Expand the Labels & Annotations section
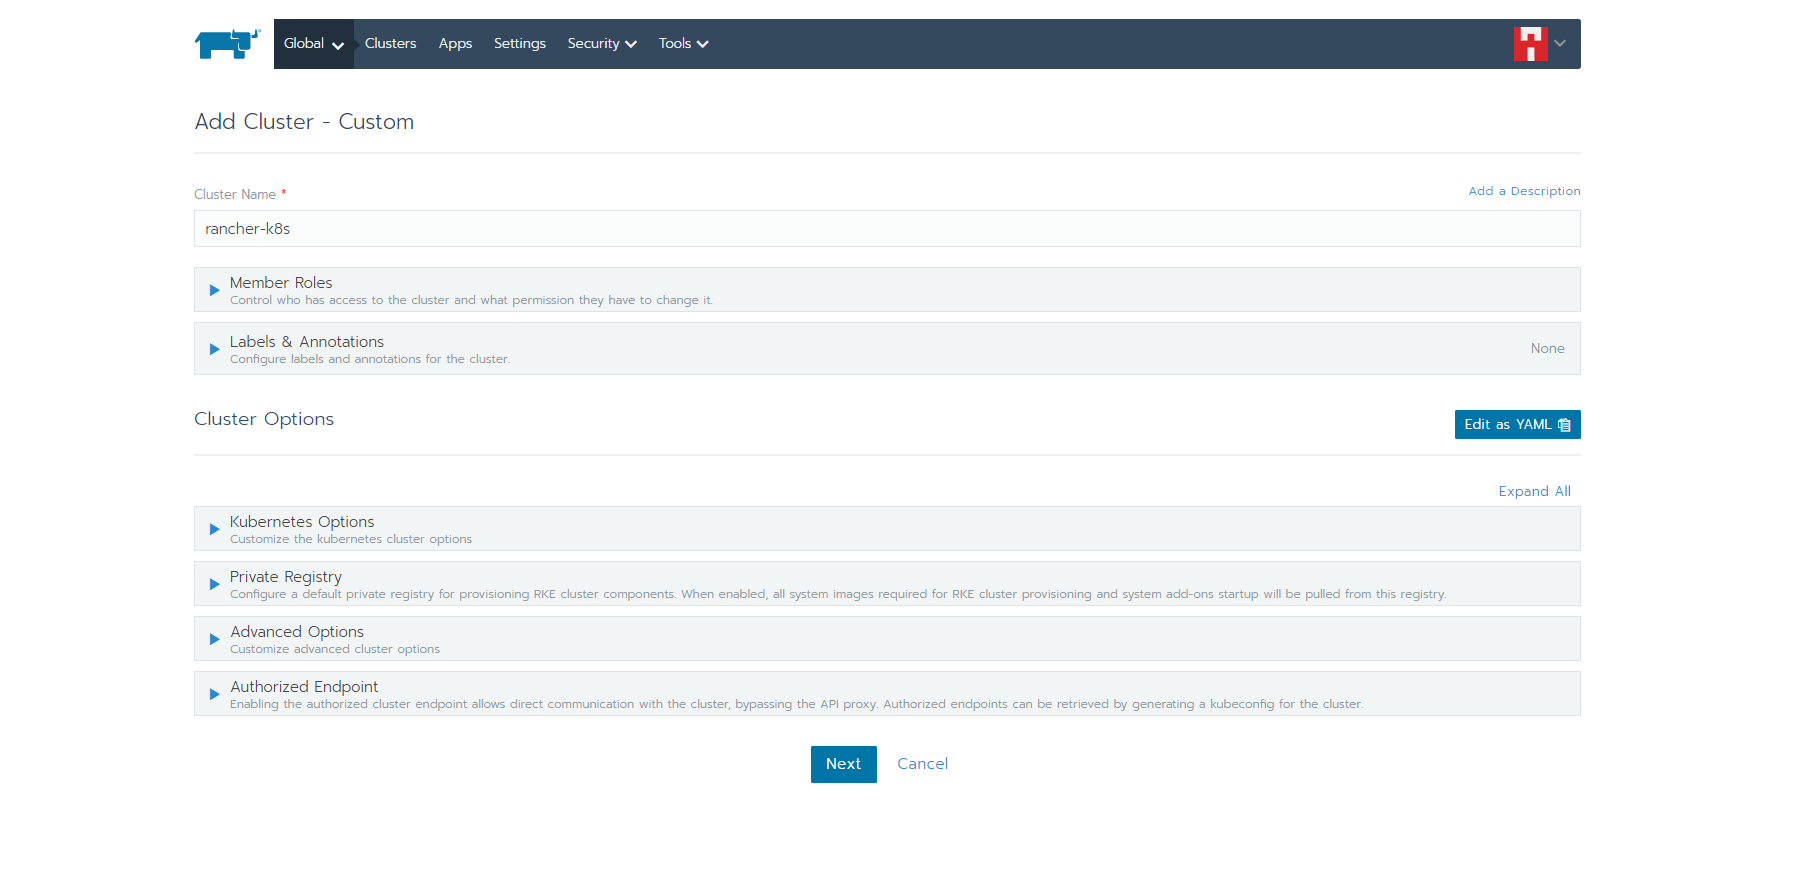 click(887, 349)
